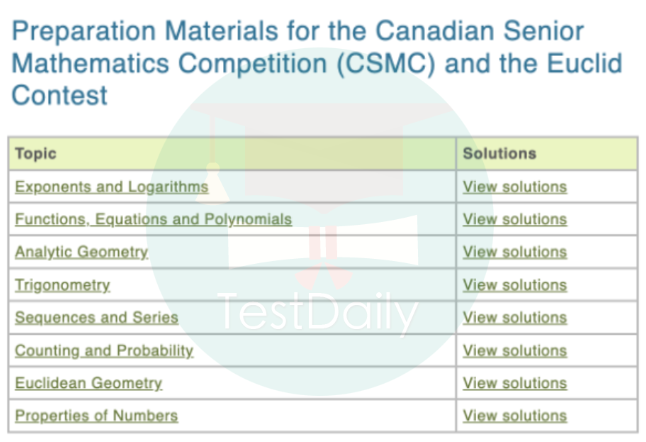Open the Trigonometry topic link
The height and width of the screenshot is (442, 646).
62,285
